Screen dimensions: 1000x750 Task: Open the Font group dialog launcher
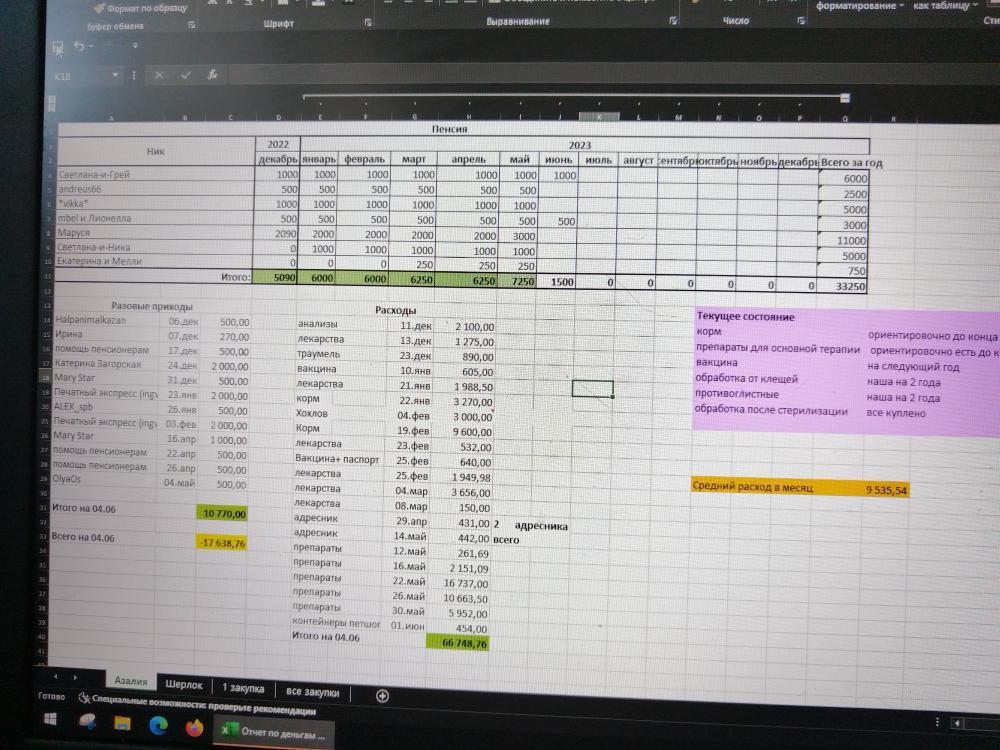(368, 22)
